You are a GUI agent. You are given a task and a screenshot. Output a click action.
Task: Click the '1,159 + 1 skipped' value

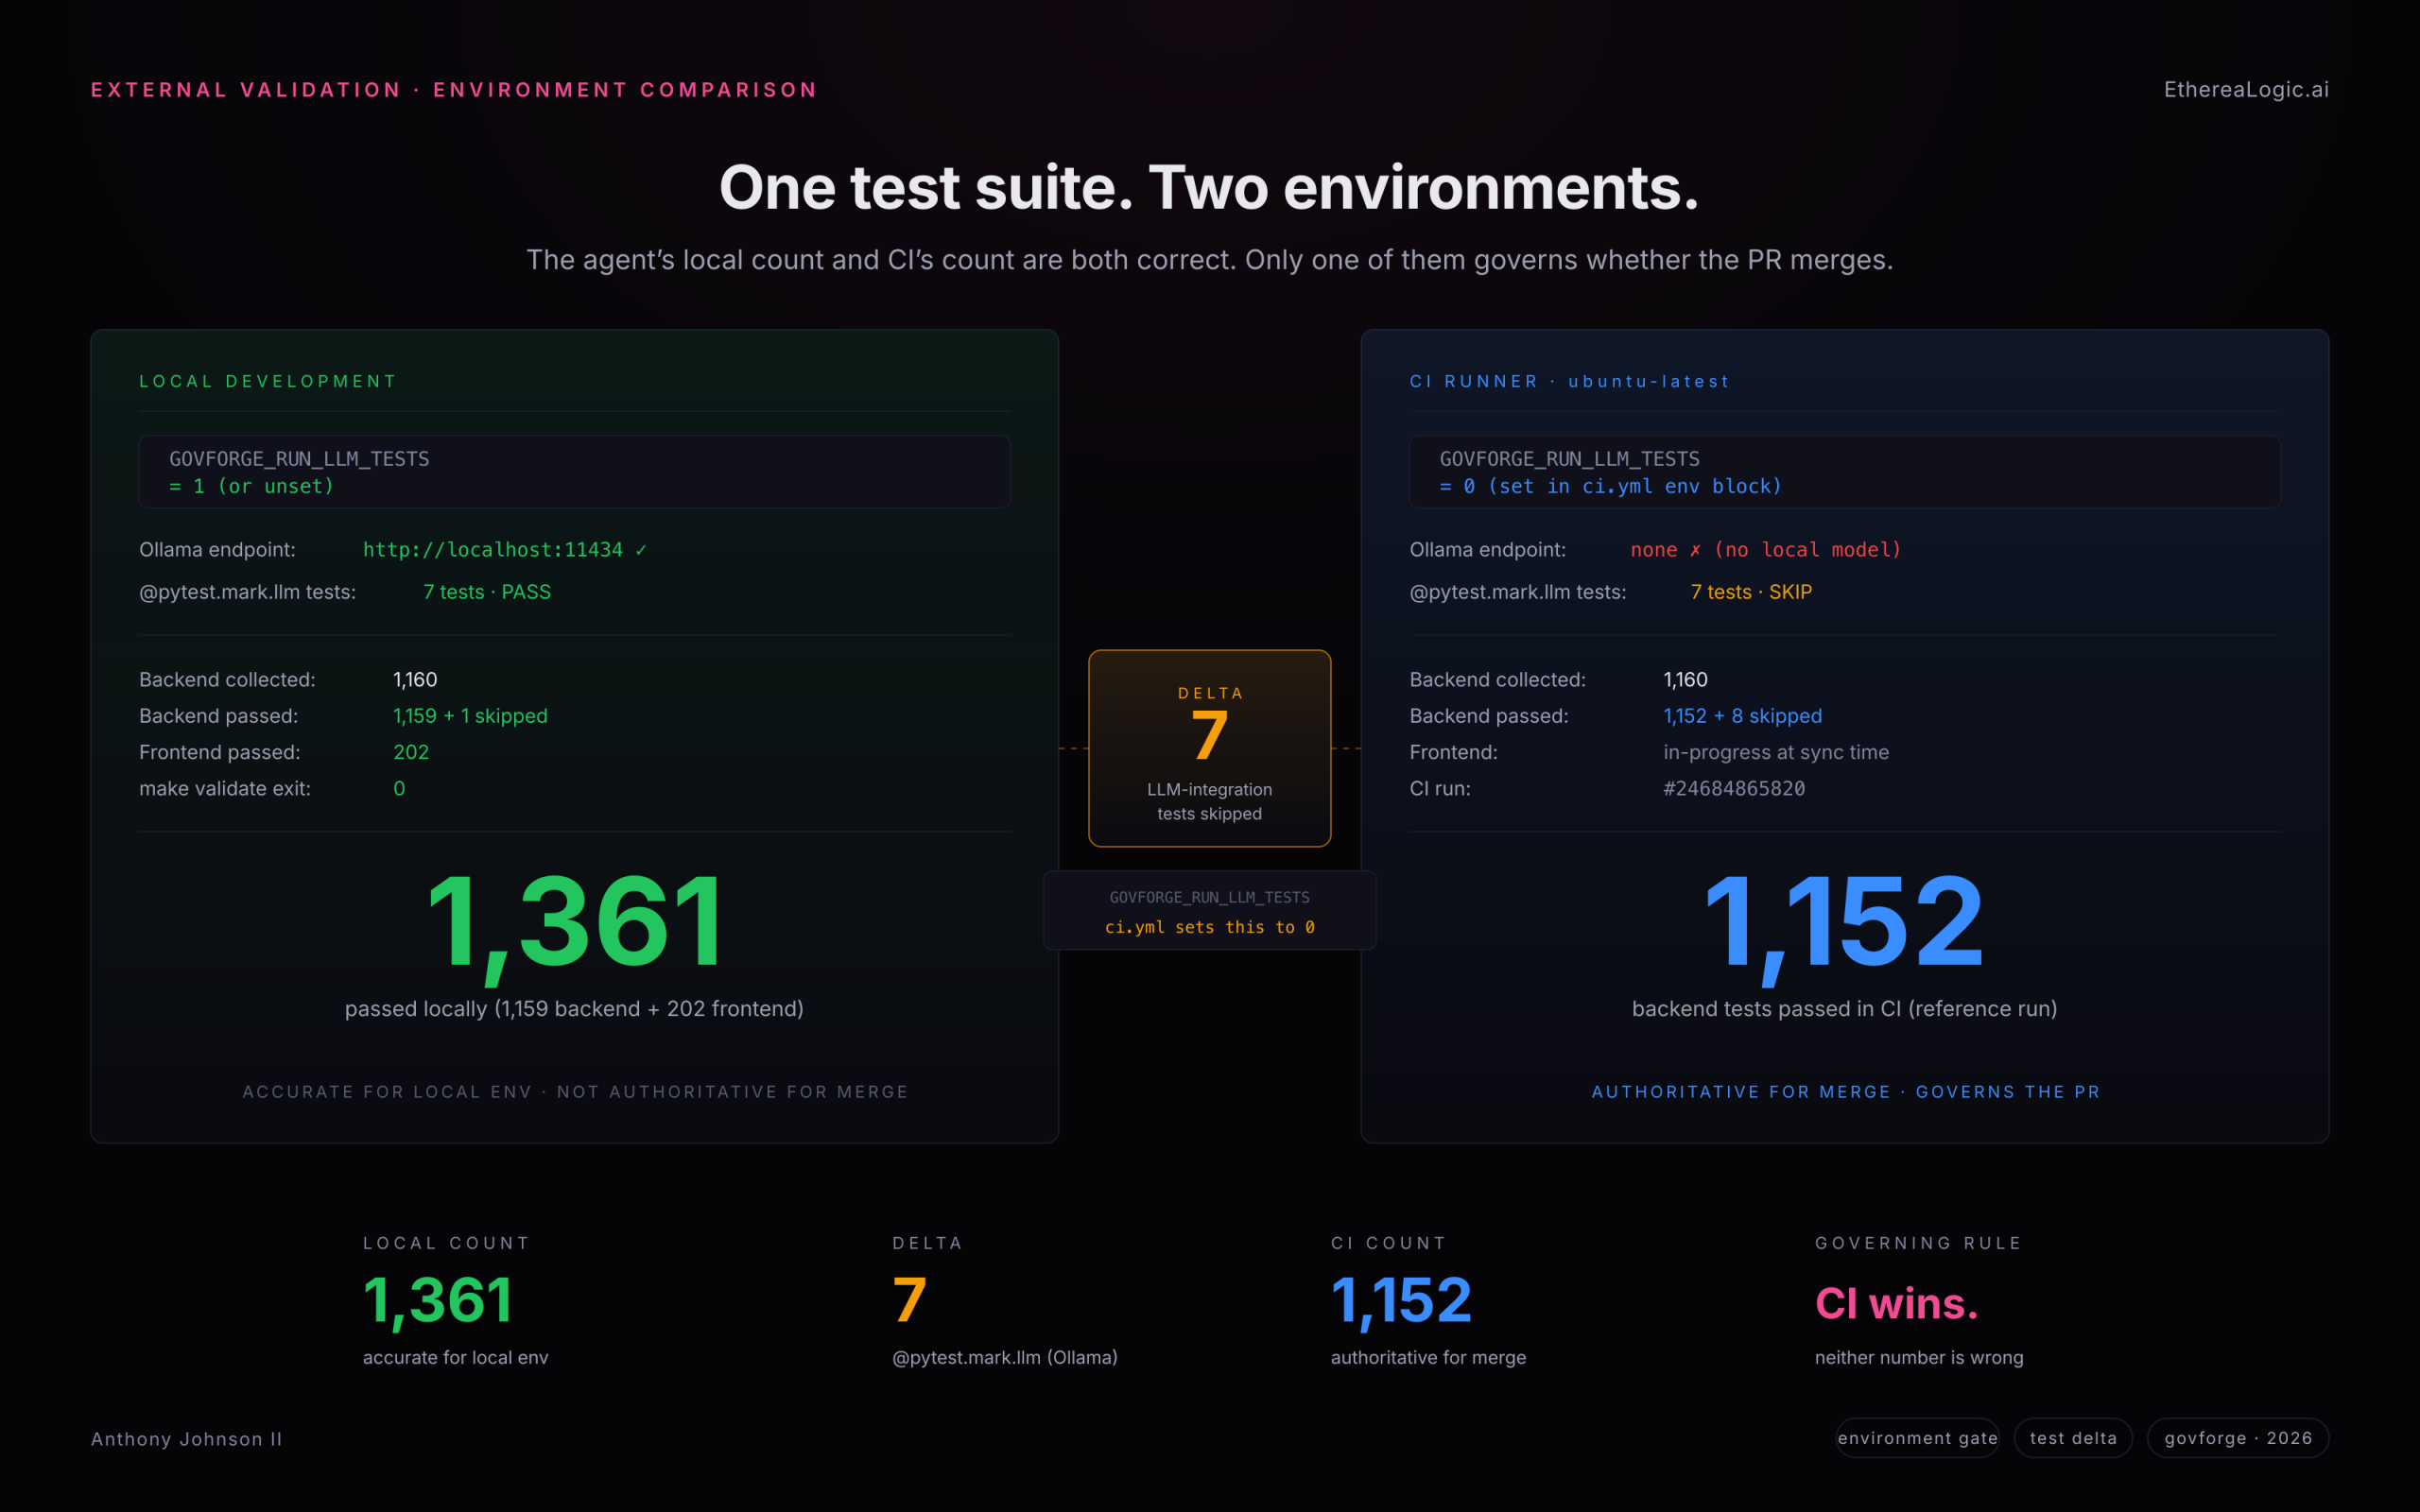tap(470, 716)
